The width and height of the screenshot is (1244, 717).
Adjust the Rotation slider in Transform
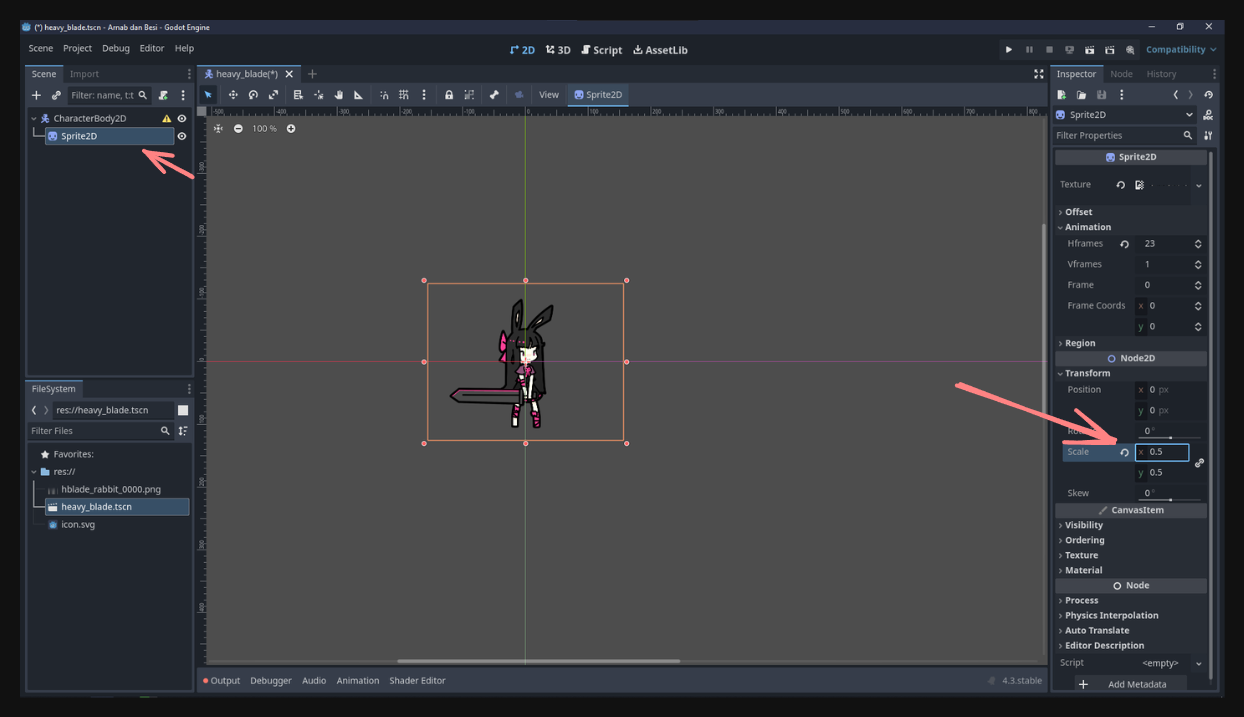pos(1170,437)
